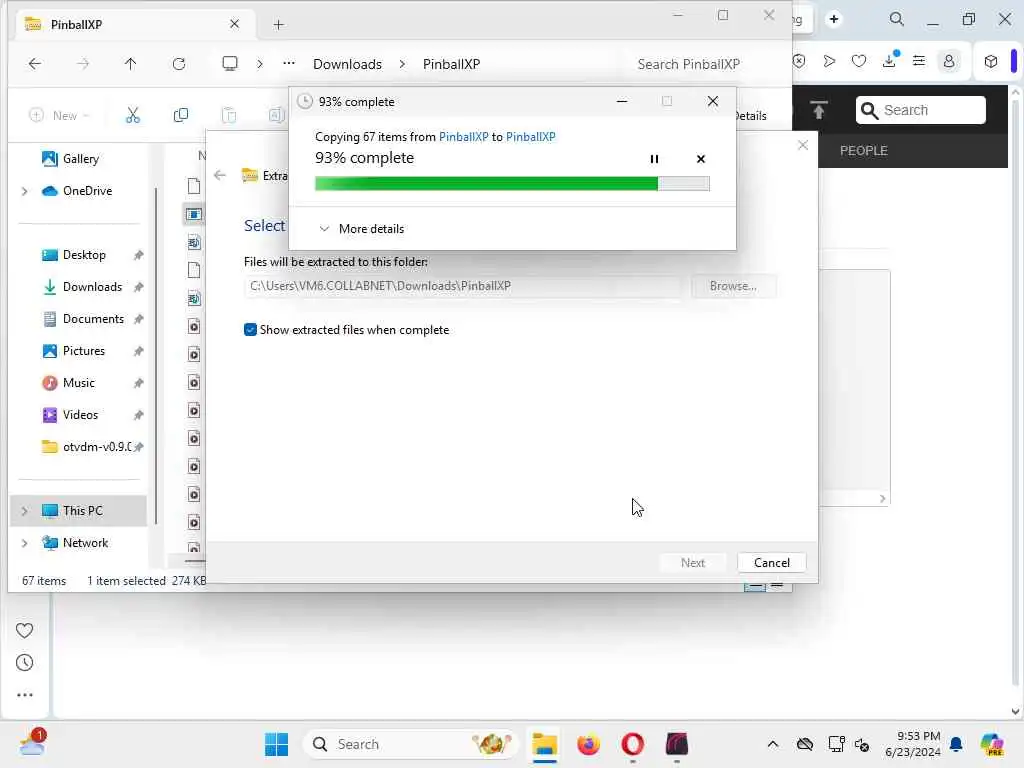Click the browser page Search field

coord(921,110)
